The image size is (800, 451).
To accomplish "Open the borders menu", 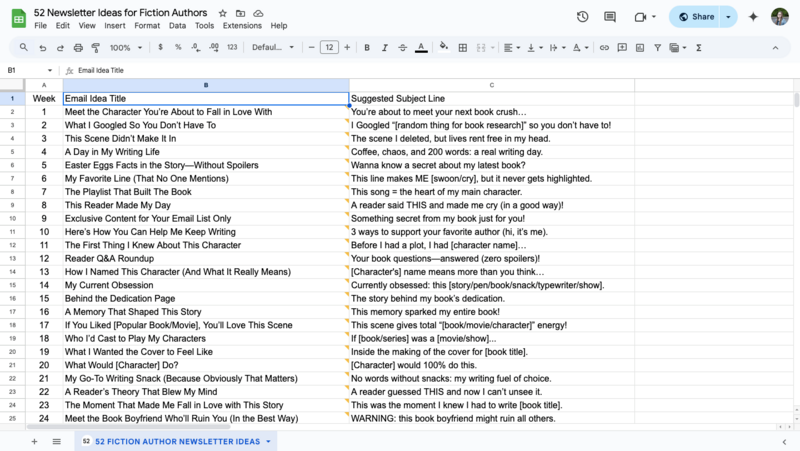I will (463, 47).
